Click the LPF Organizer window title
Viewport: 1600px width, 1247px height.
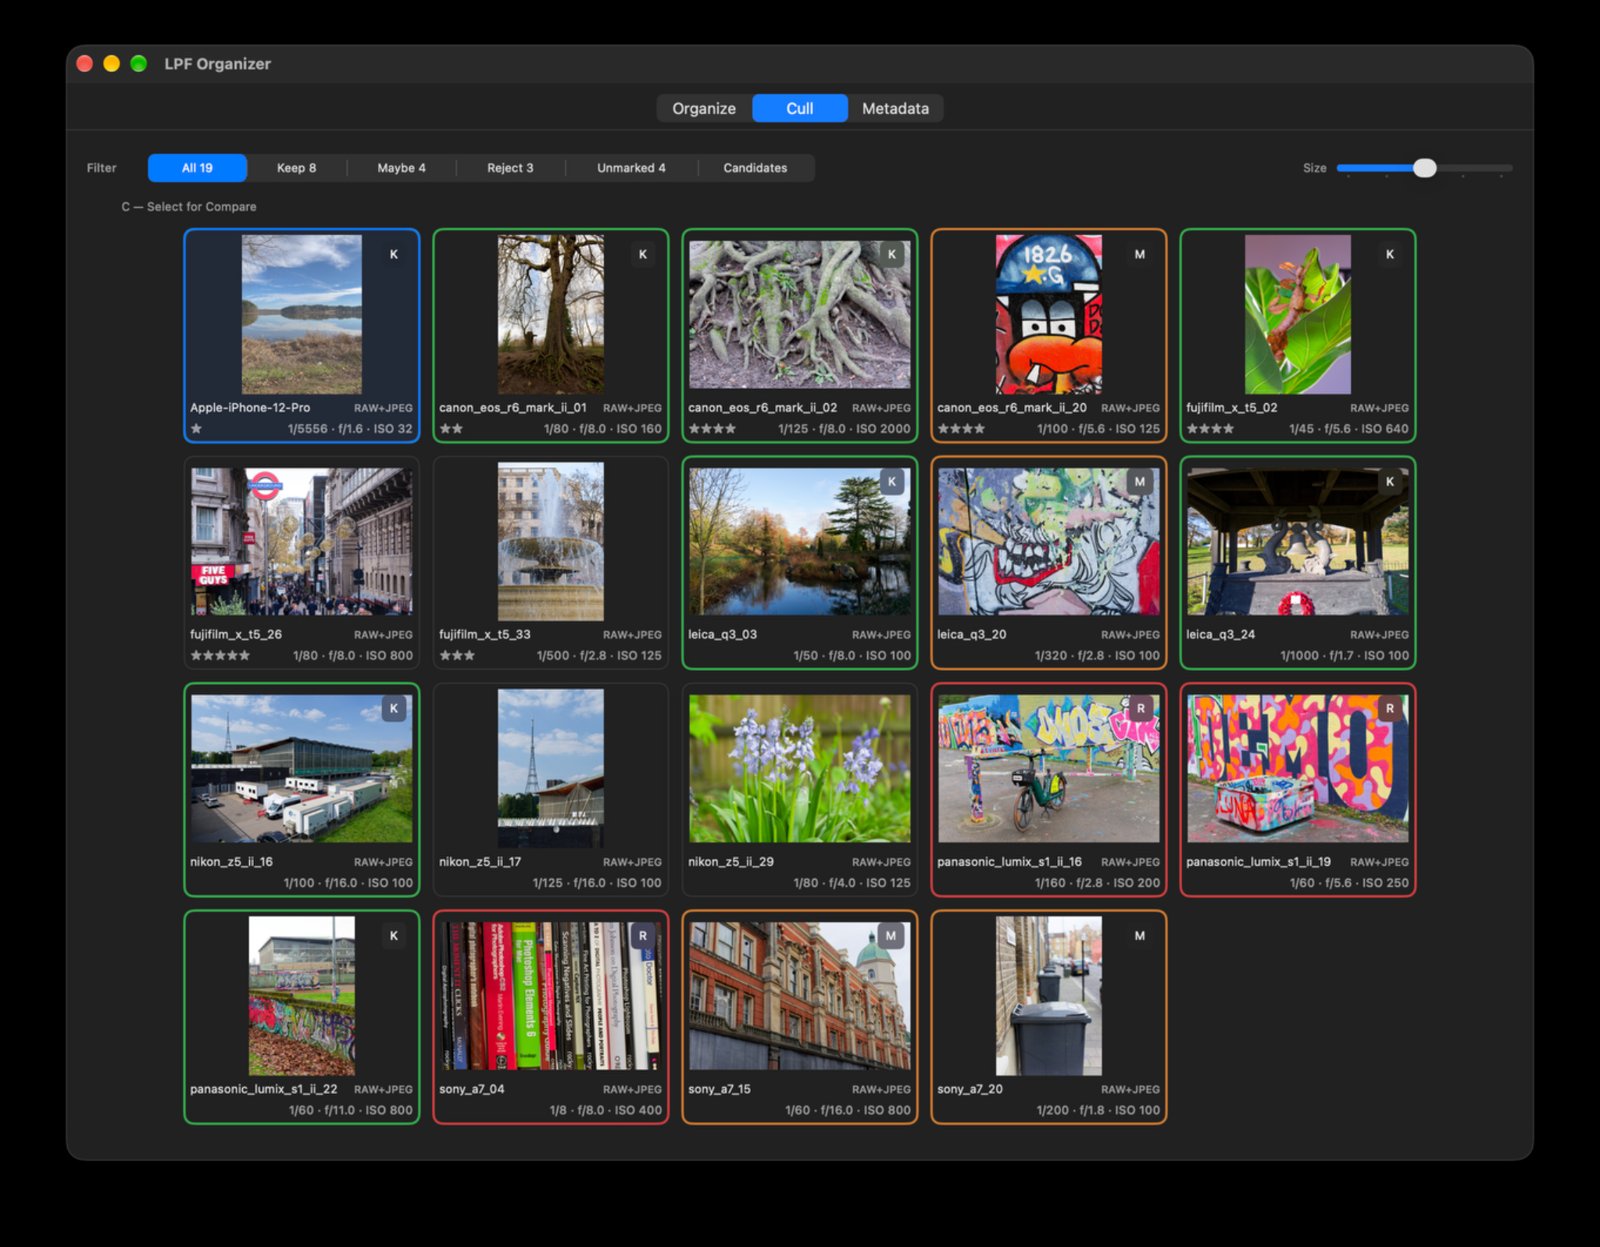218,64
